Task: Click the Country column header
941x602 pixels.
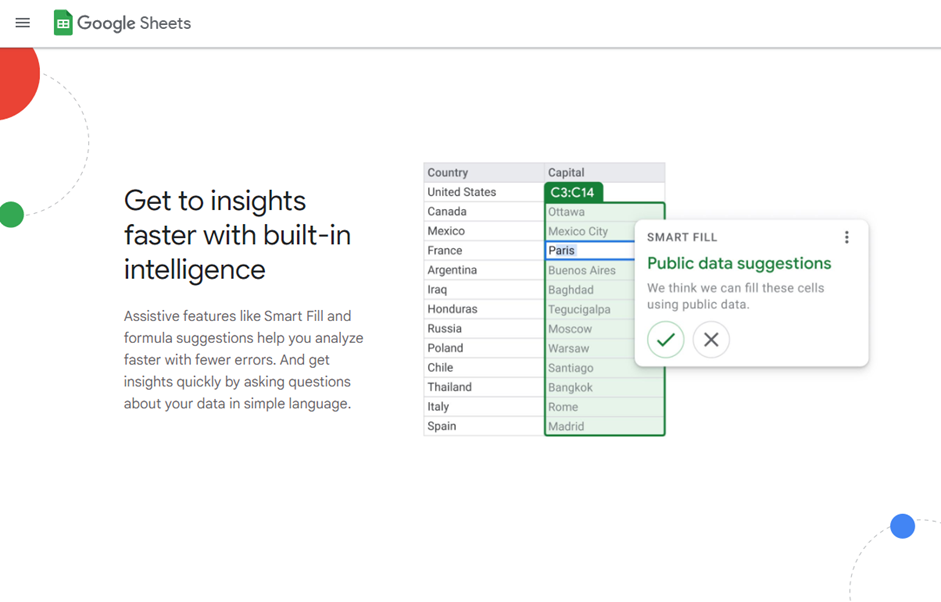Action: tap(484, 172)
